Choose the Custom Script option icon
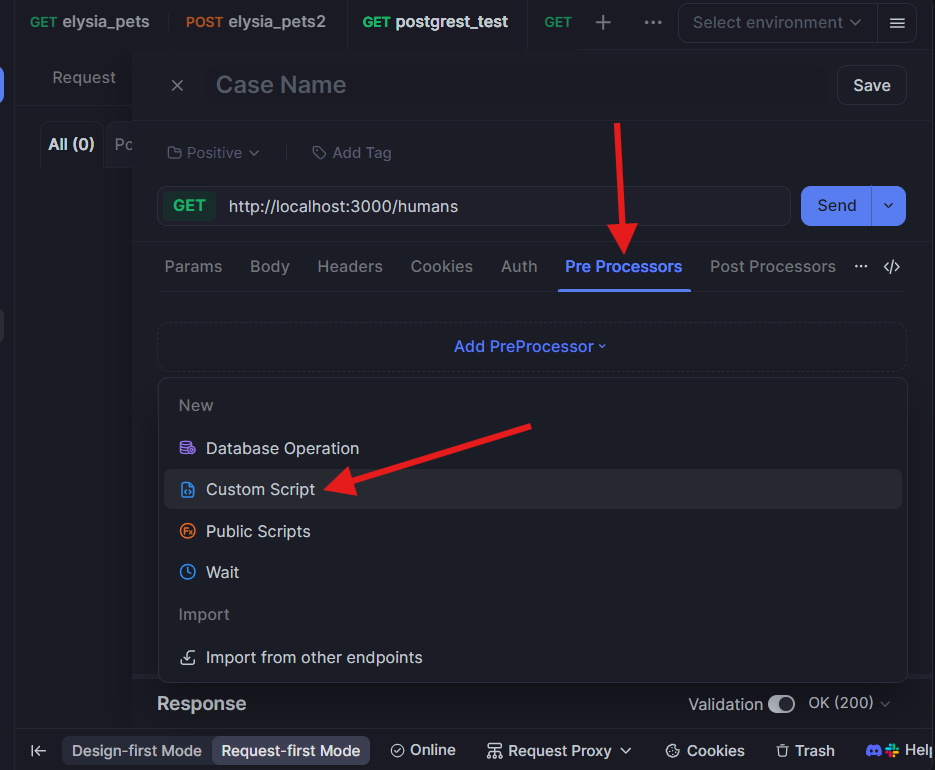935x770 pixels. click(x=186, y=489)
